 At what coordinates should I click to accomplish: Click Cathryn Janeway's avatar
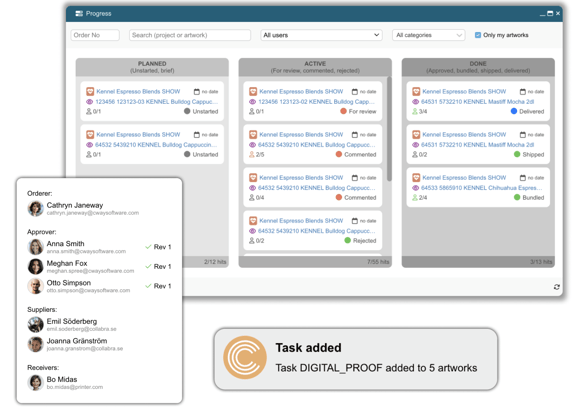pos(35,208)
